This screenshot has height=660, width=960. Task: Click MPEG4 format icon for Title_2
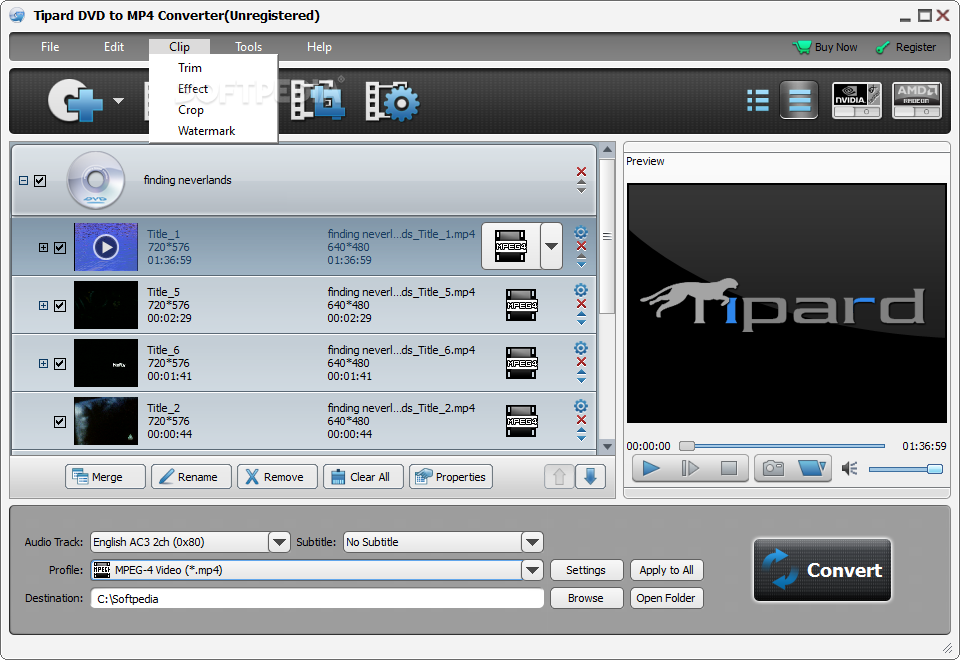tap(522, 421)
